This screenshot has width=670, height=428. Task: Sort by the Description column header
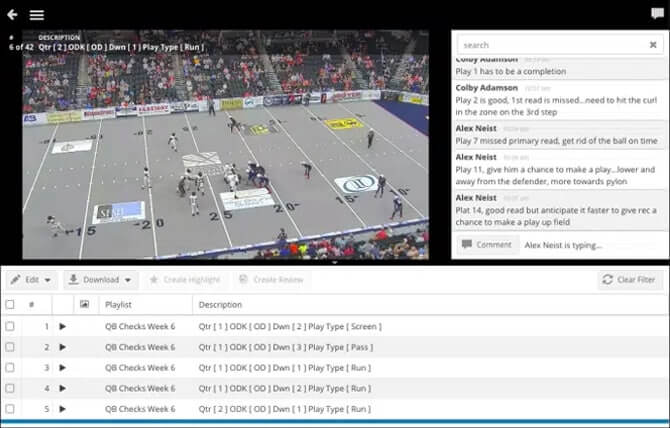pos(220,305)
